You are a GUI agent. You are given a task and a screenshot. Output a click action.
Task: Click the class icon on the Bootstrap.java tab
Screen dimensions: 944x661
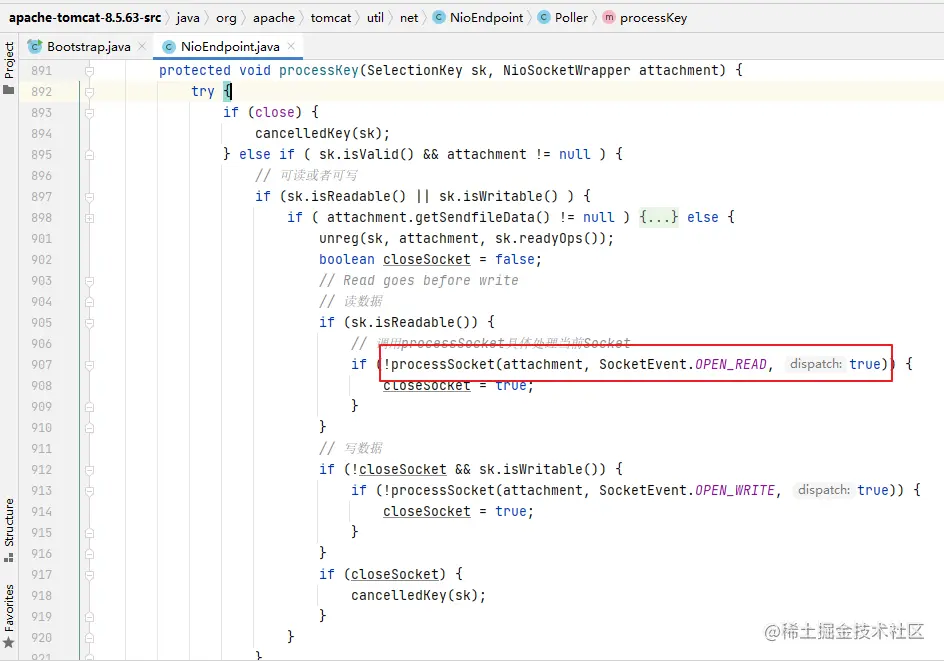pos(34,45)
